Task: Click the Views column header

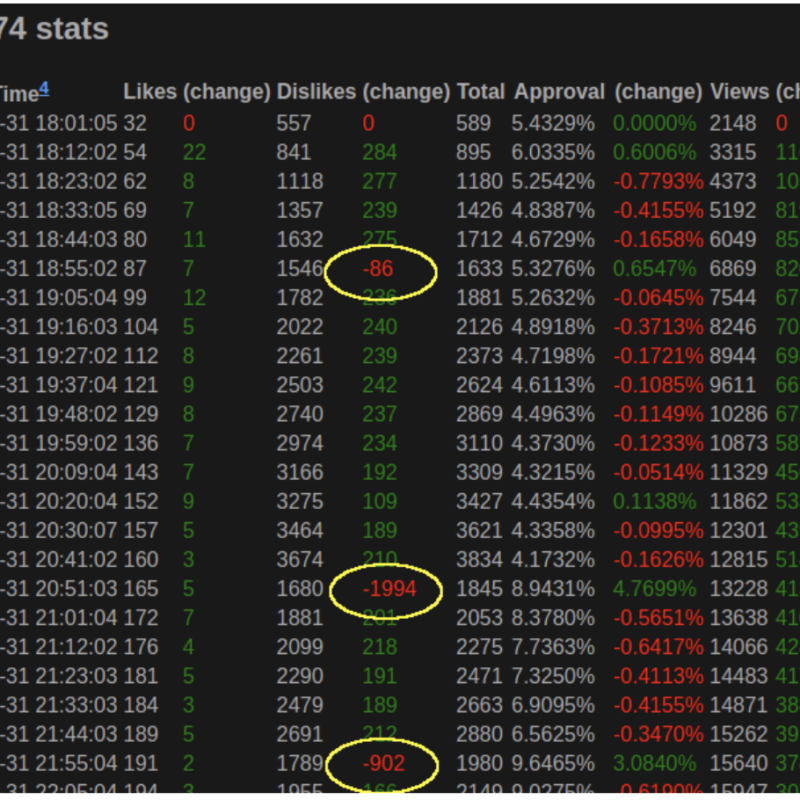Action: point(739,92)
